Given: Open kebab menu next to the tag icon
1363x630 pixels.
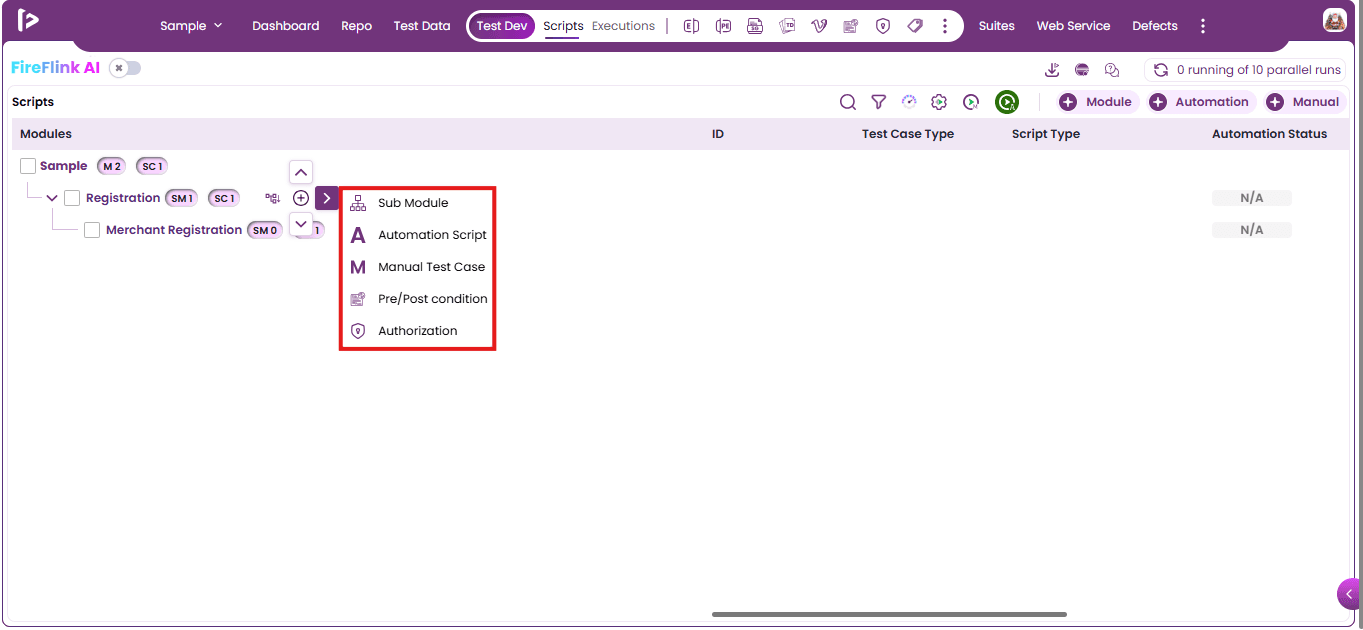Looking at the screenshot, I should coord(945,26).
